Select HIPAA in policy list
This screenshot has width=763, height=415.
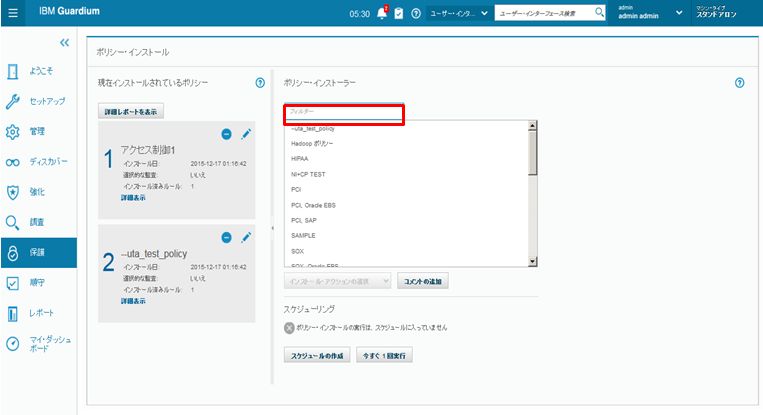[x=300, y=158]
